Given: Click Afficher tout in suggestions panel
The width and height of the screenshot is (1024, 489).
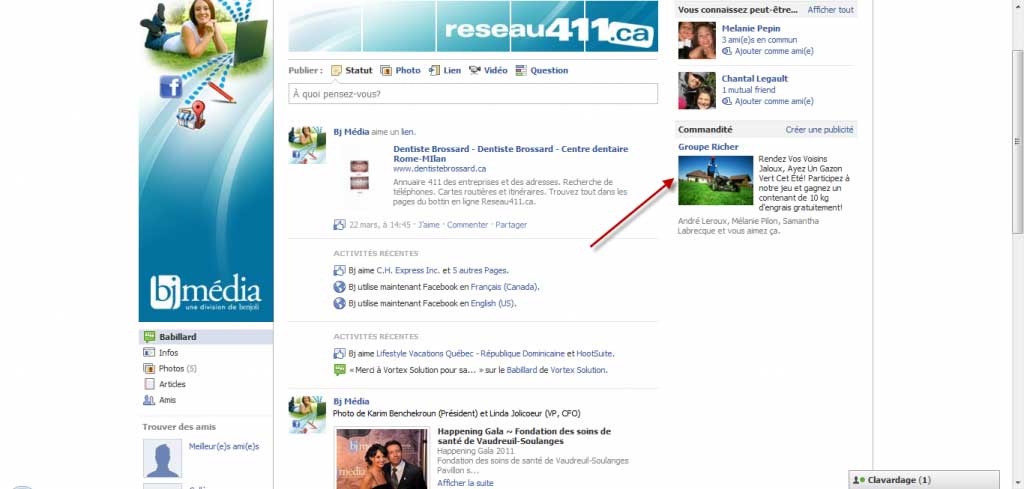Looking at the screenshot, I should click(x=830, y=10).
